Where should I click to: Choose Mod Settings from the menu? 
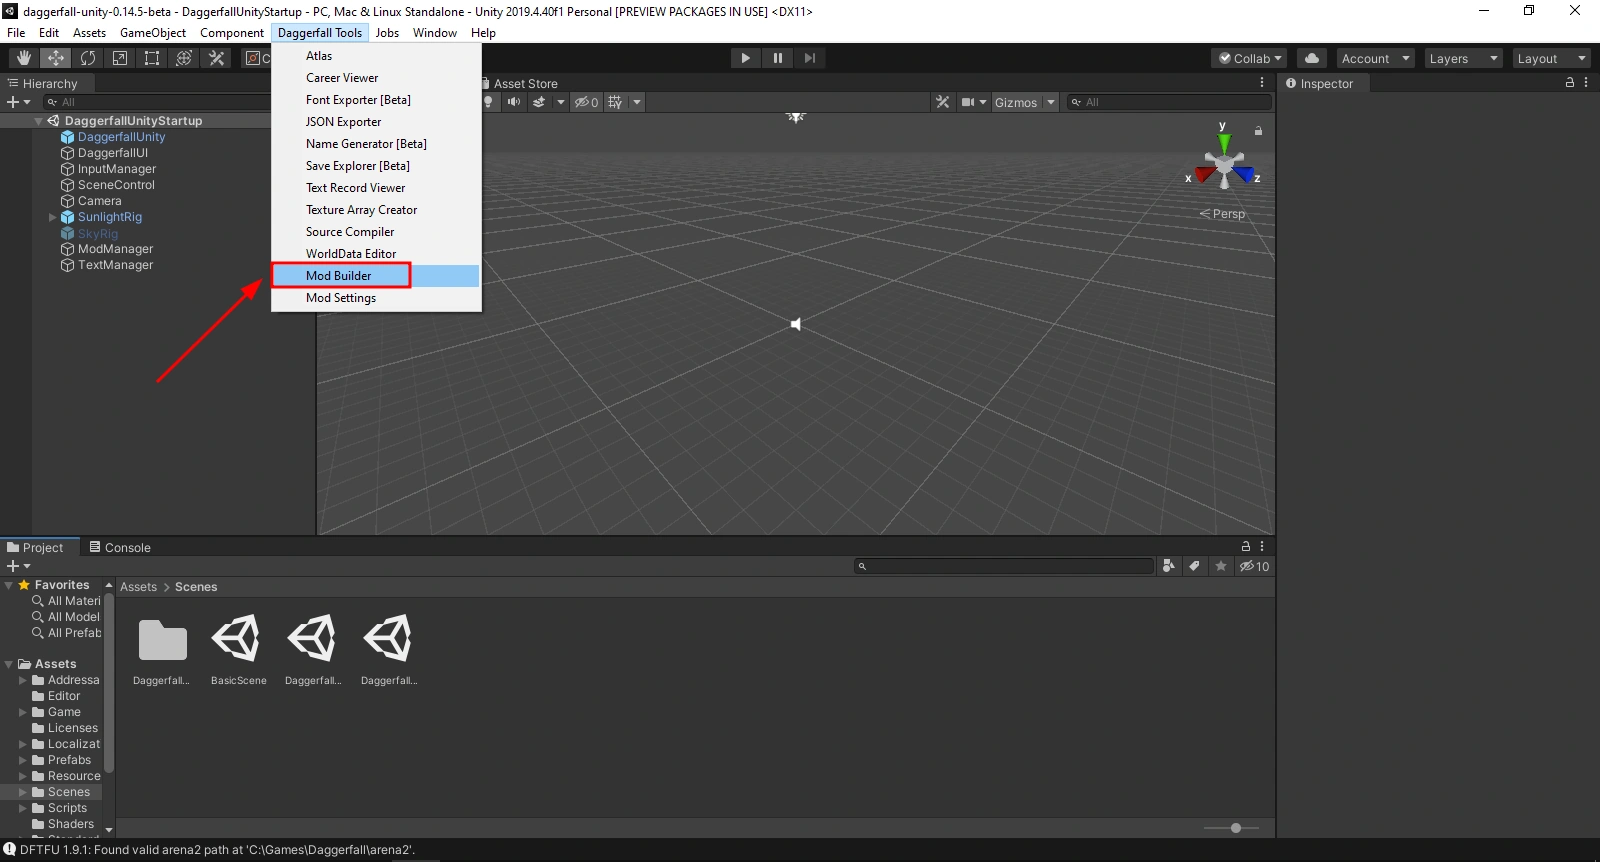(376, 298)
